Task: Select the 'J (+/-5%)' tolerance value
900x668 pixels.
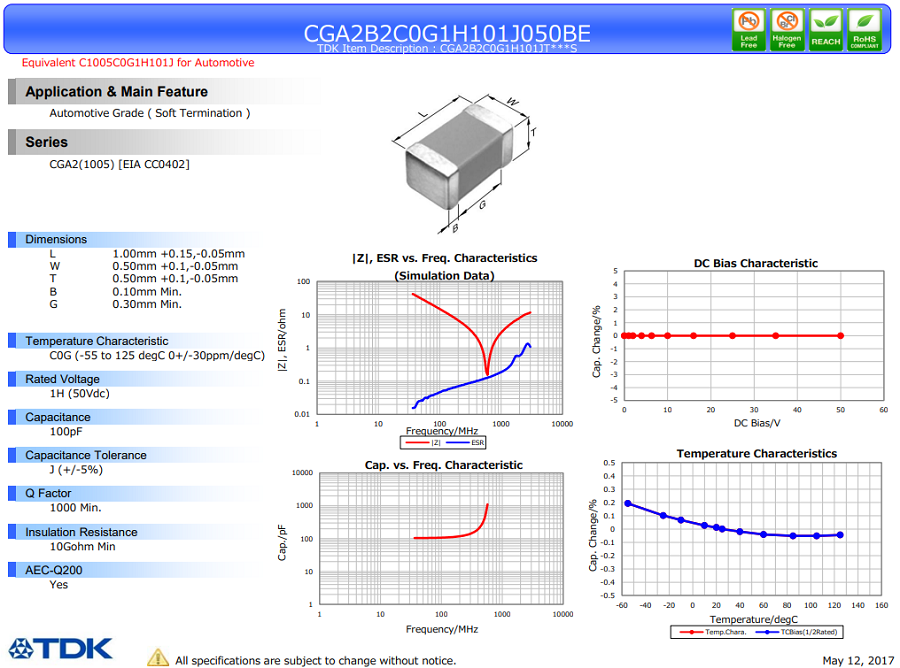Action: click(76, 470)
